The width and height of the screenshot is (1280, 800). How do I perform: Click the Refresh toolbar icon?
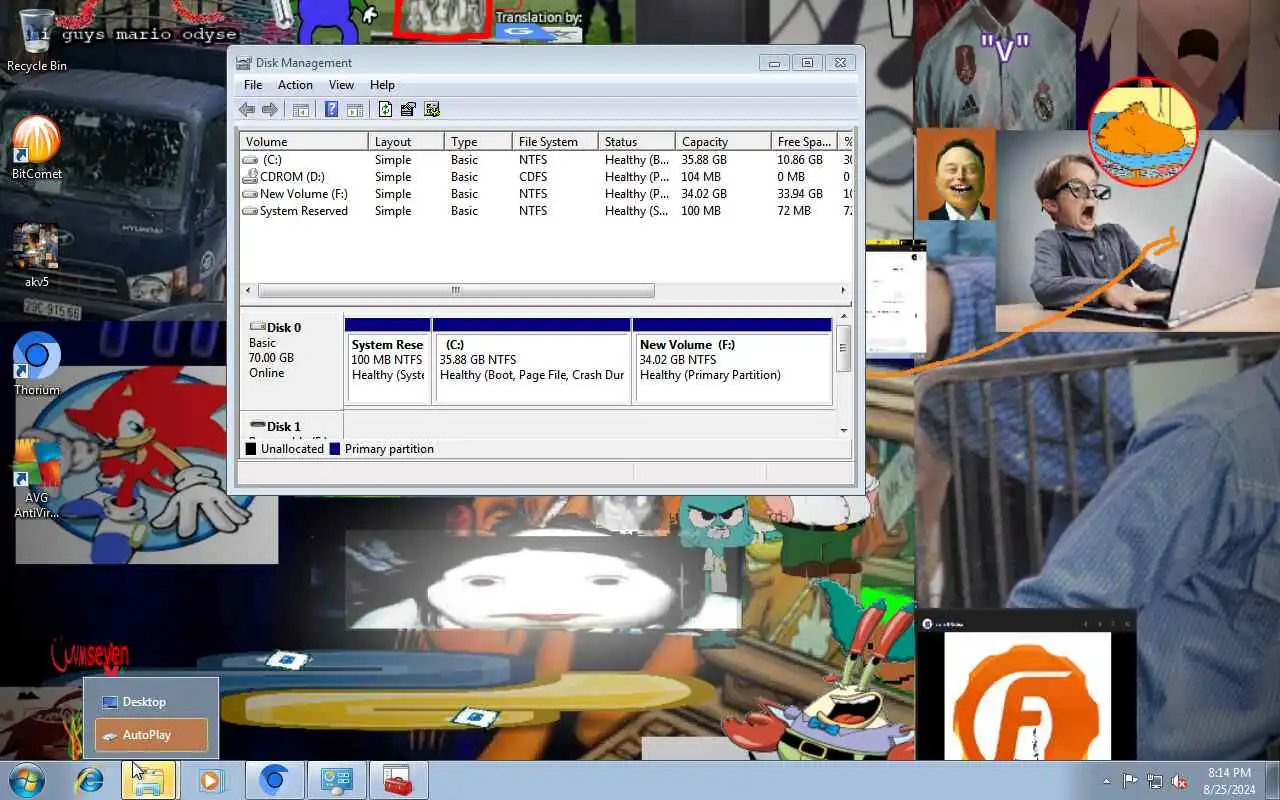(x=385, y=110)
